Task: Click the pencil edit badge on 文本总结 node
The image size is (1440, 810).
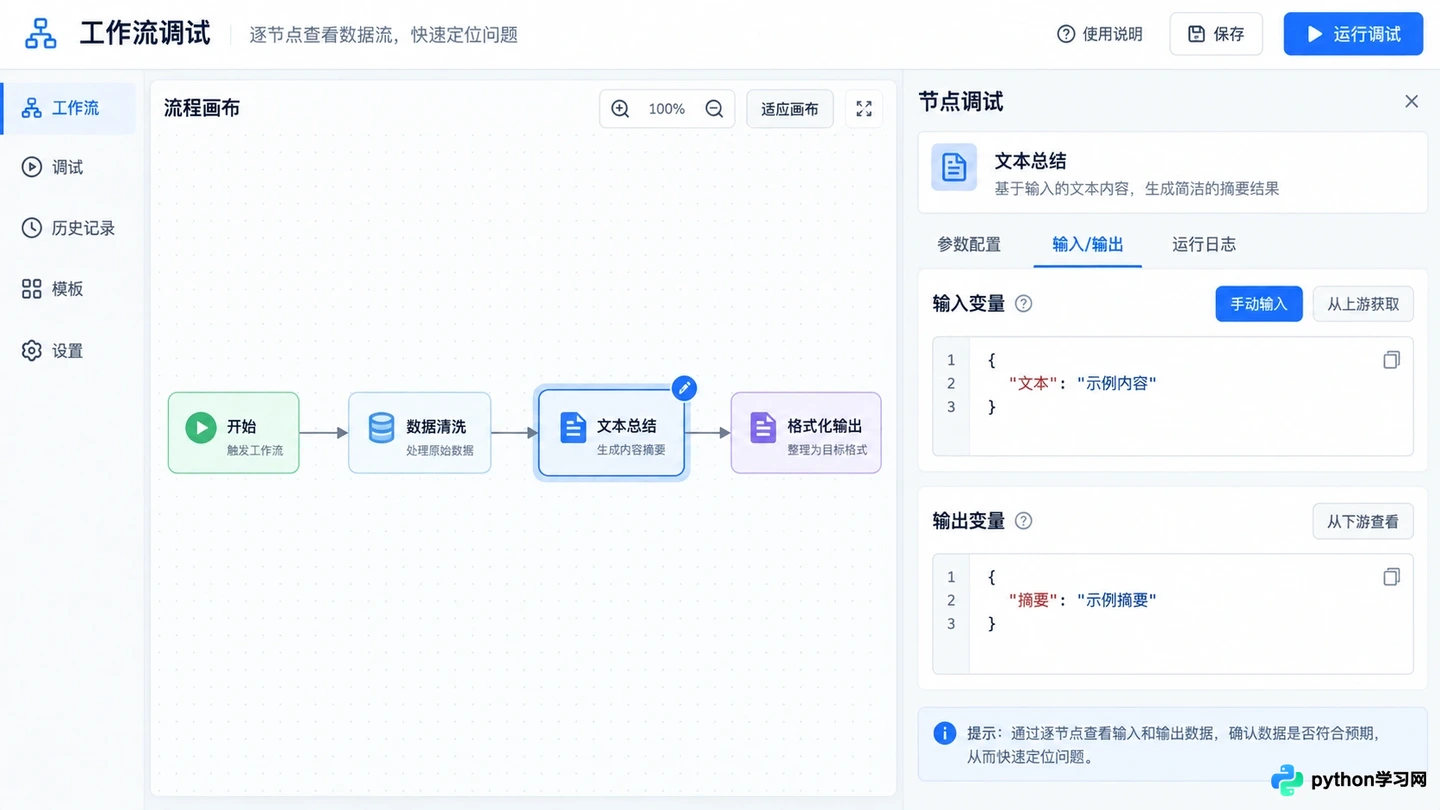Action: (684, 388)
